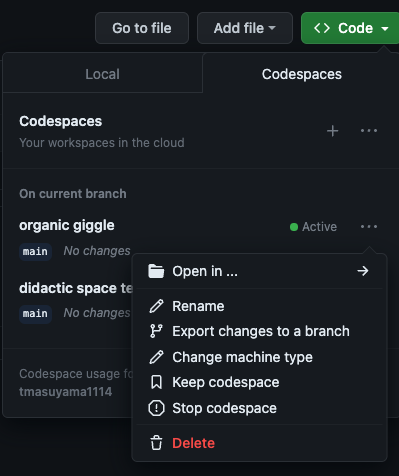Click the pencil icon next to Rename

pyautogui.click(x=156, y=306)
